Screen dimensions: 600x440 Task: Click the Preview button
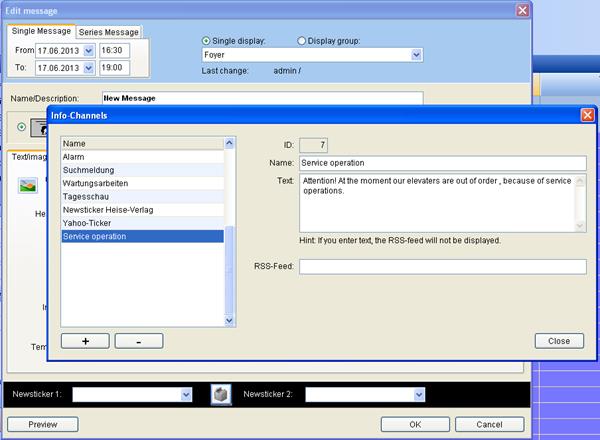42,425
